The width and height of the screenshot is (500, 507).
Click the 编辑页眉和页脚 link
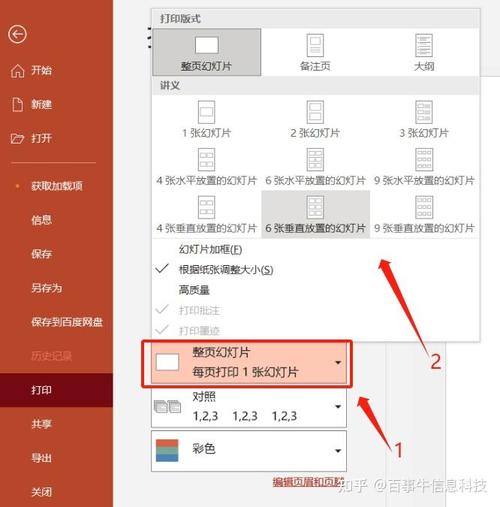point(308,482)
